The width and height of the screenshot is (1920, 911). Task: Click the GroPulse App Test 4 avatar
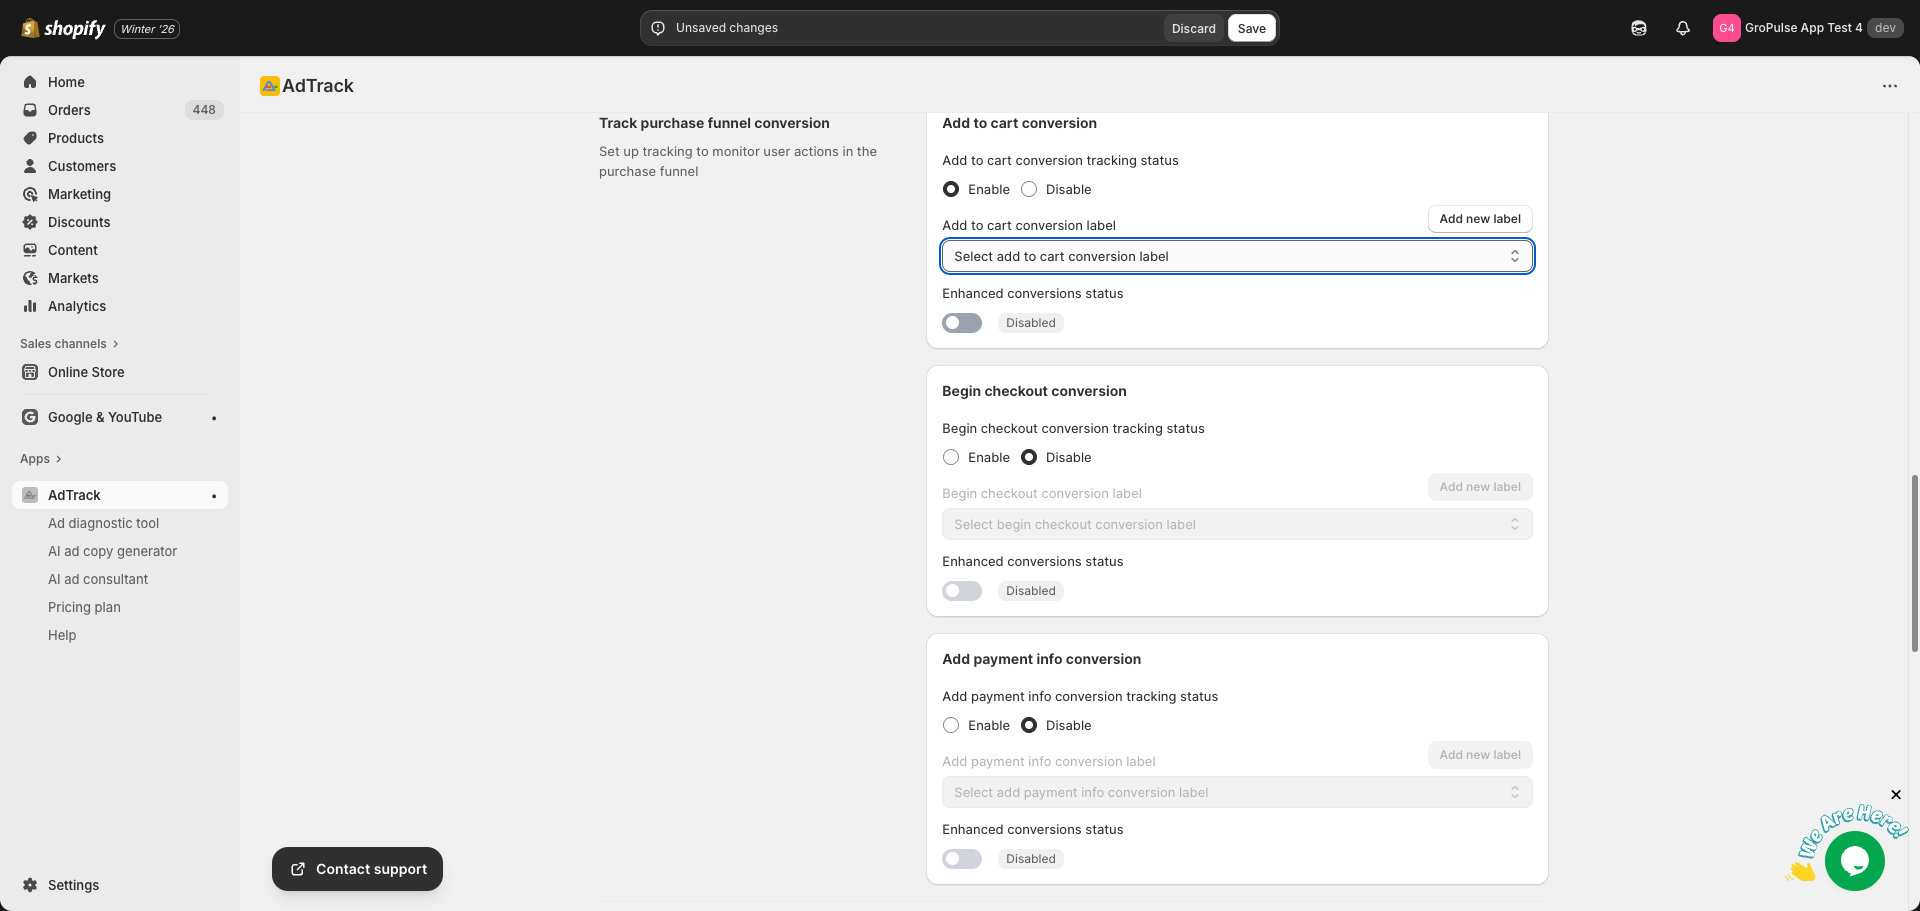point(1726,27)
